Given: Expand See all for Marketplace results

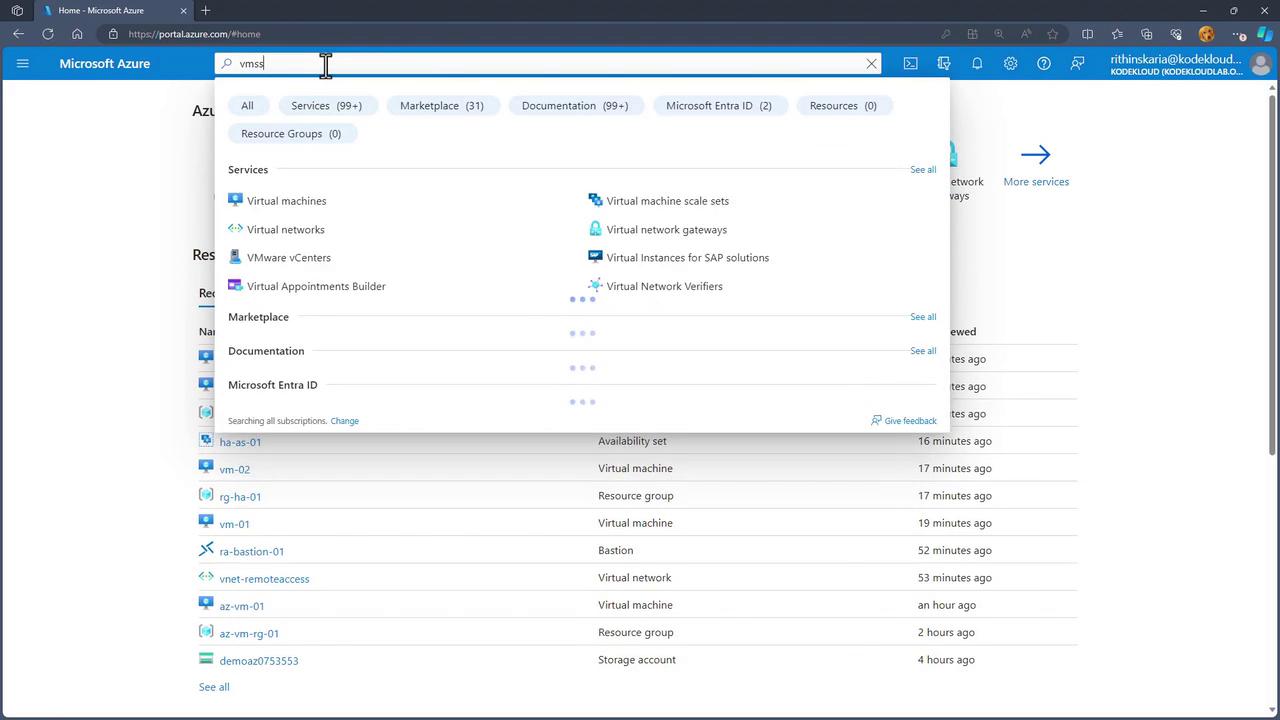Looking at the screenshot, I should coord(922,317).
